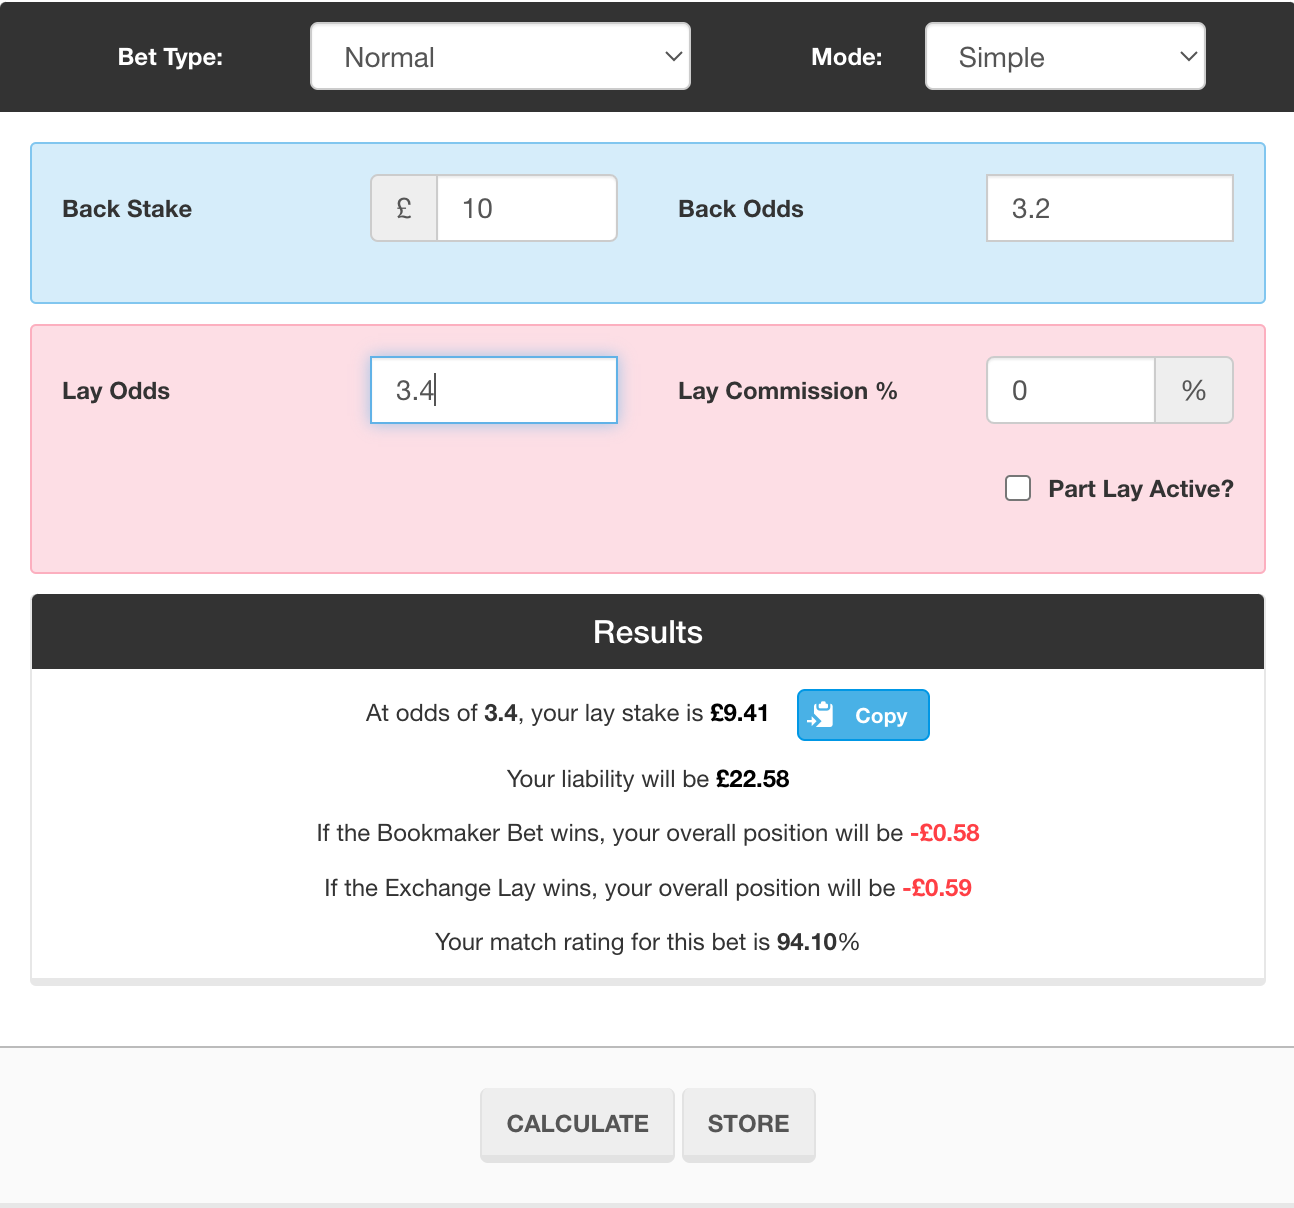Click the Part Lay Active? label
The image size is (1294, 1208).
[1141, 489]
